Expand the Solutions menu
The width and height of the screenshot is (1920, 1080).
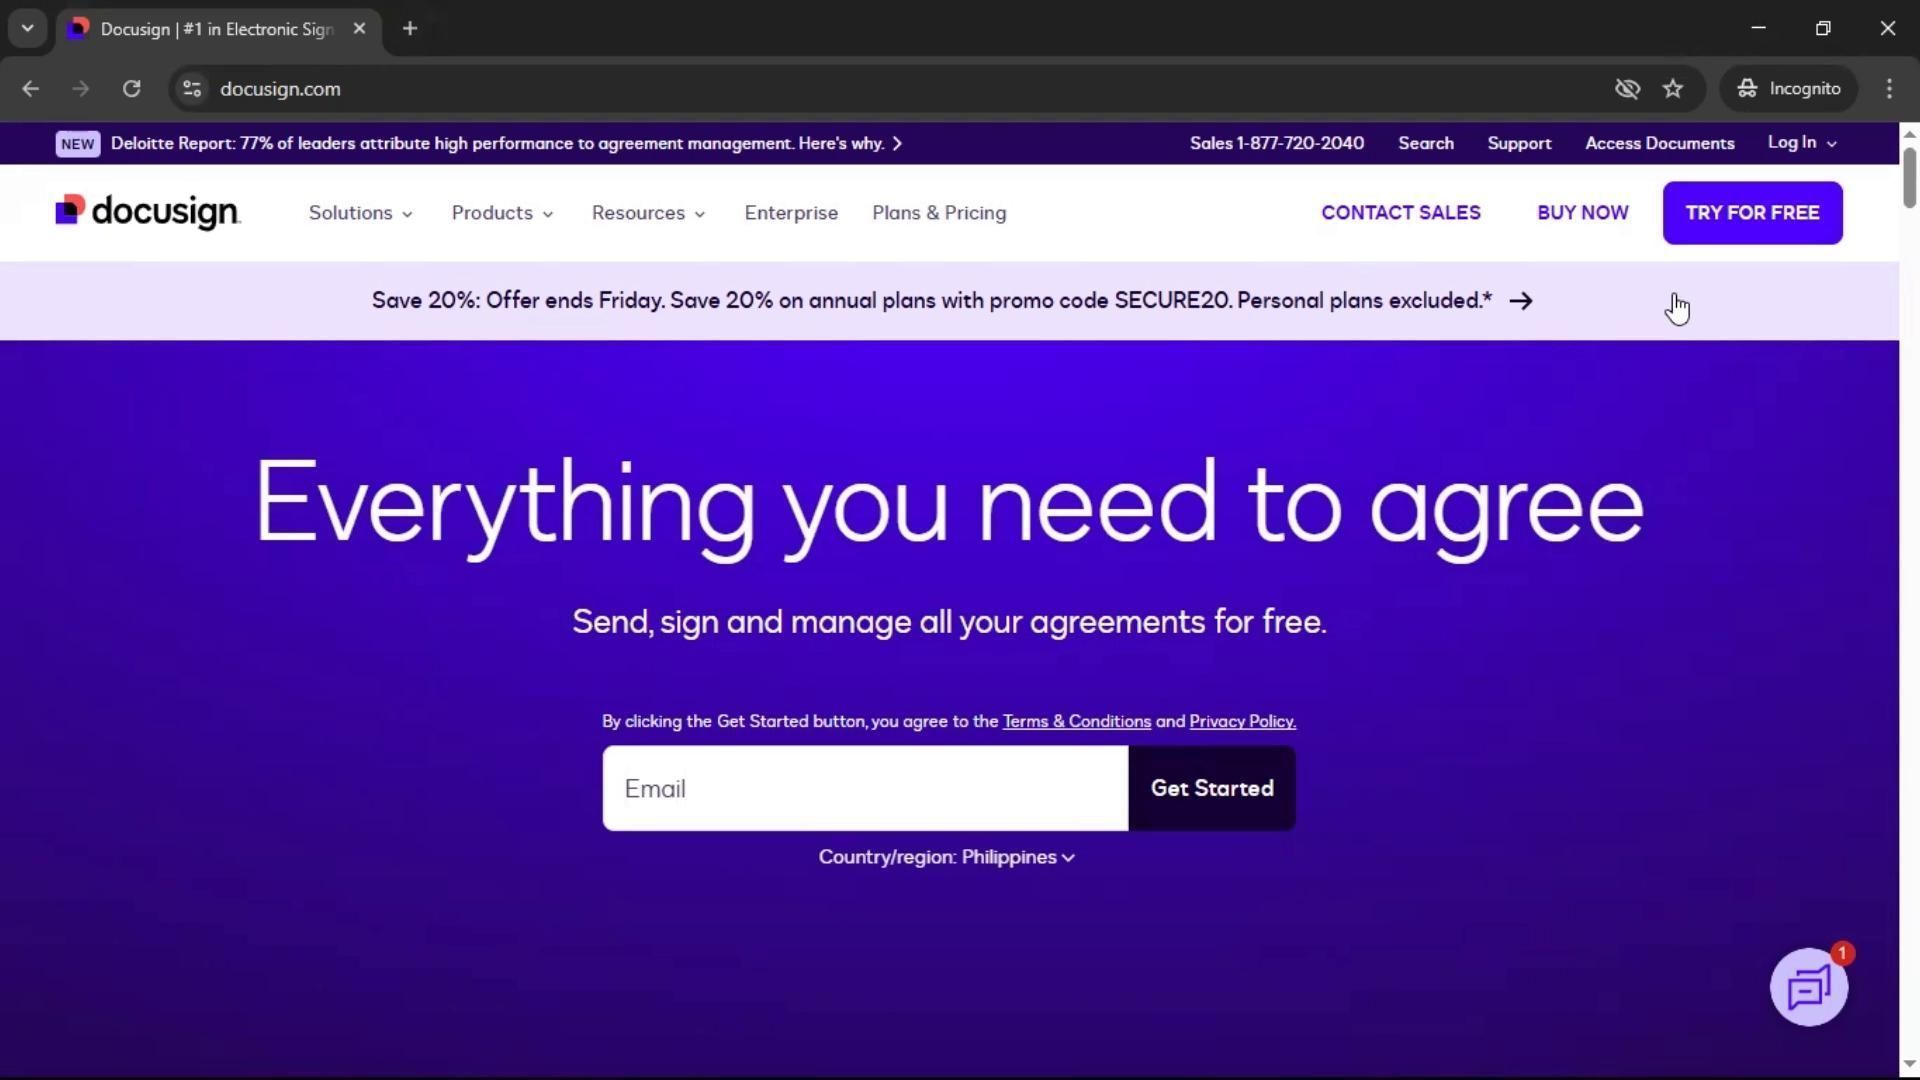click(360, 213)
